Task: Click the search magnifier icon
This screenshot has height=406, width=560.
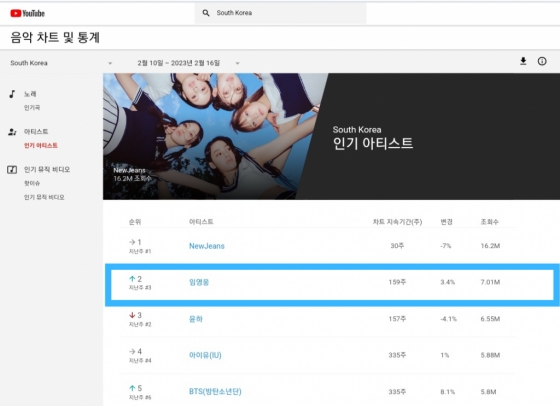Action: coord(206,13)
